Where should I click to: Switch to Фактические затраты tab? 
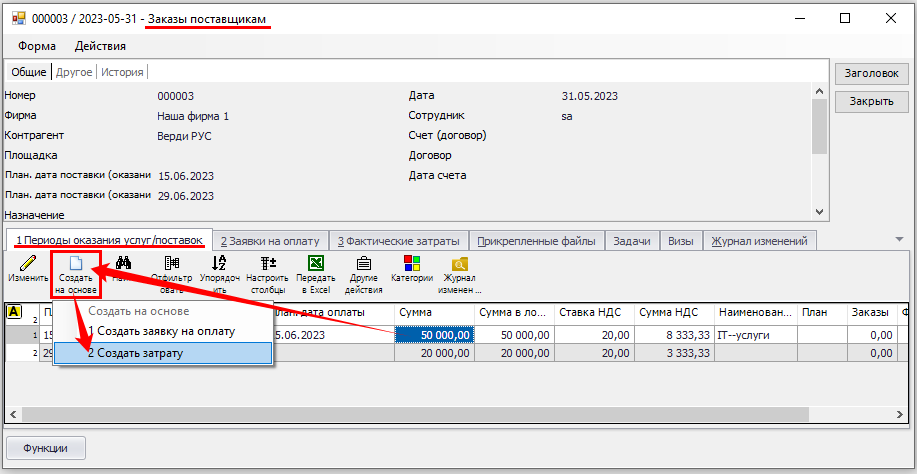398,241
